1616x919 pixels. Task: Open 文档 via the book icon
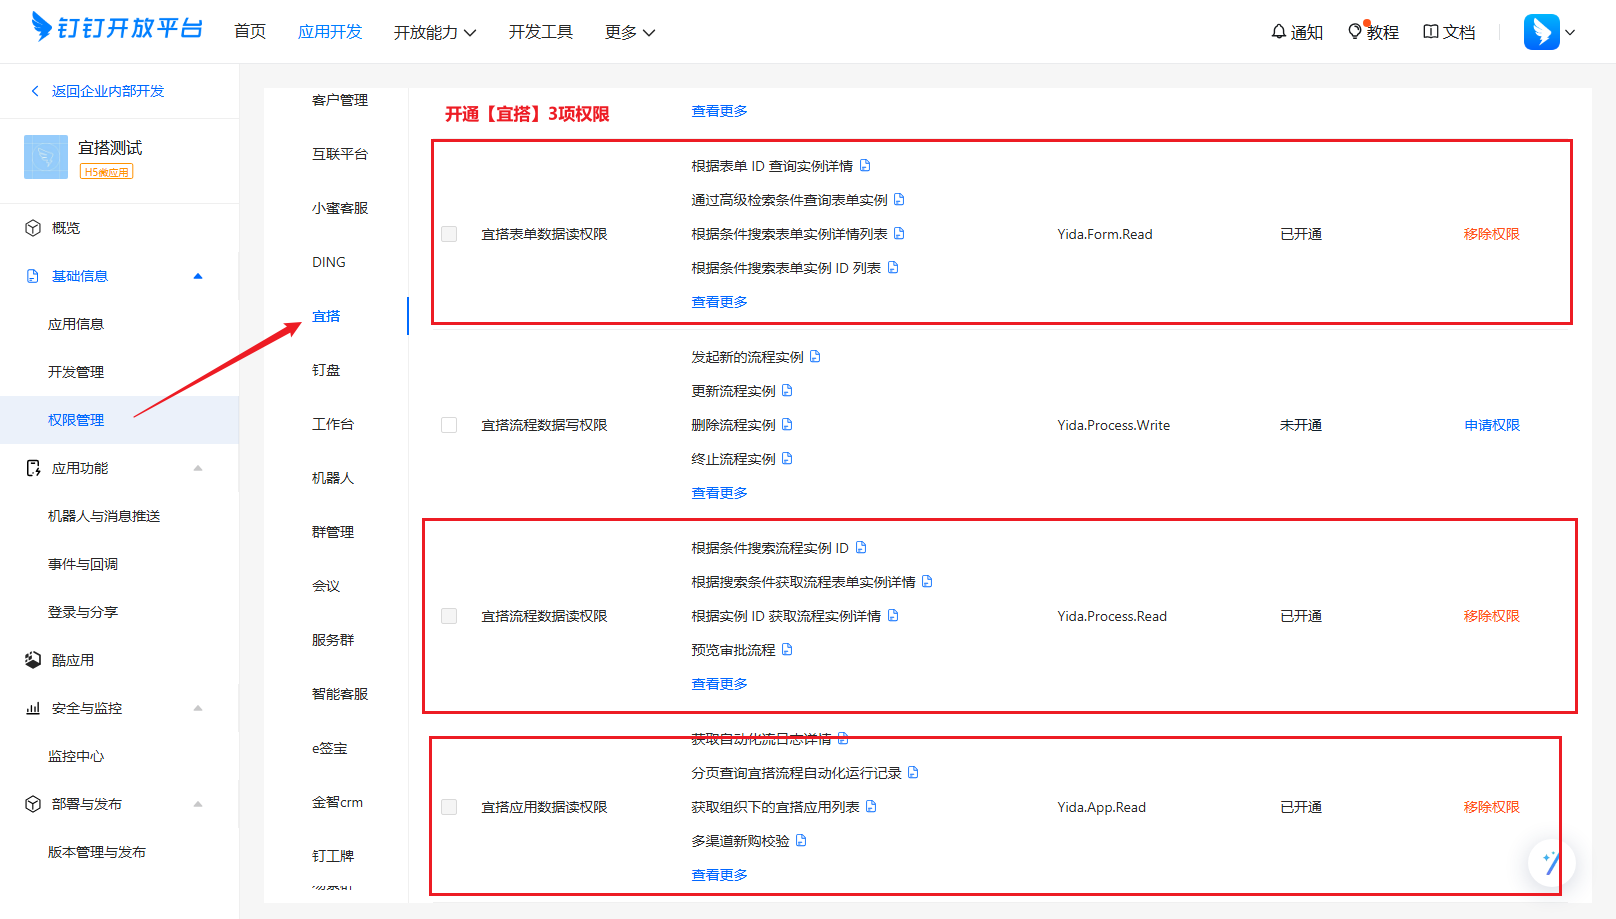(x=1431, y=32)
